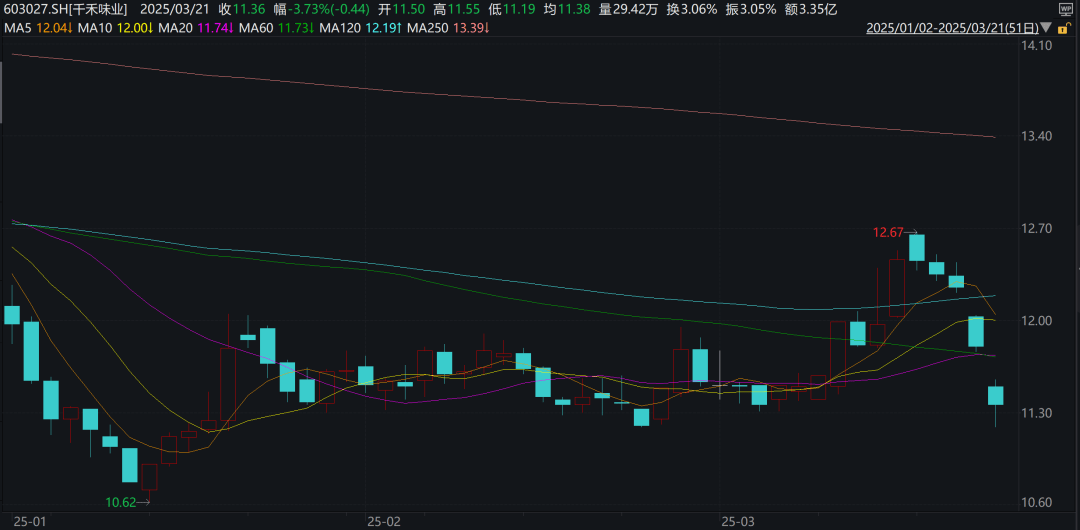Click the 10.62 low price marker
The height and width of the screenshot is (530, 1080).
pos(120,501)
